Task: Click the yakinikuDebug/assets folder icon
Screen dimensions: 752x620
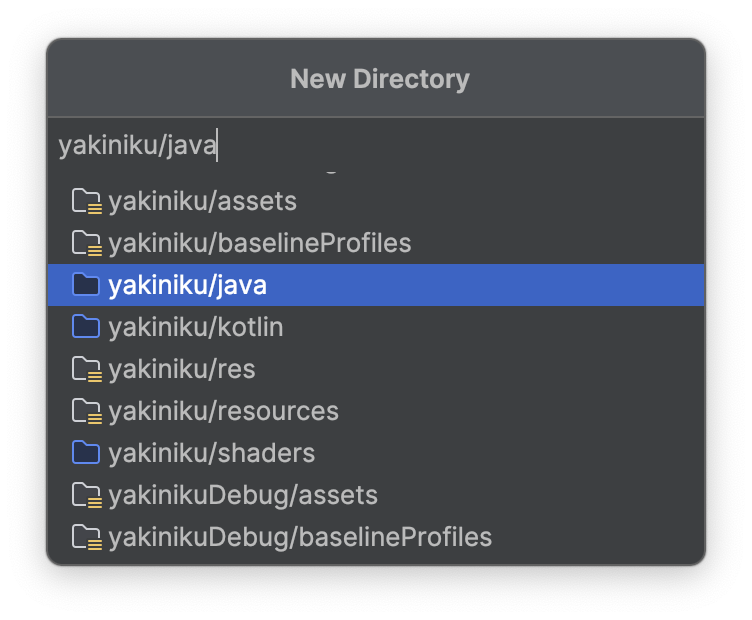Action: pyautogui.click(x=87, y=495)
